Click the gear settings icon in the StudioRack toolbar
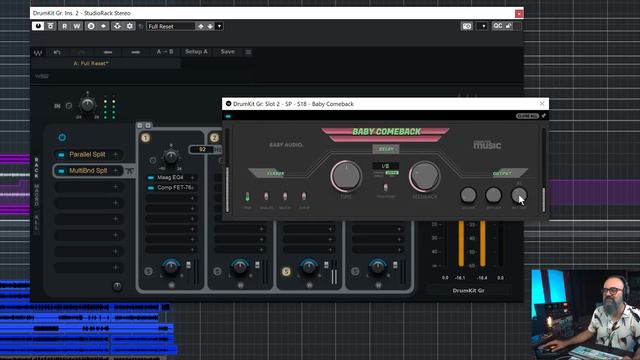This screenshot has height=360, width=640. (130, 26)
